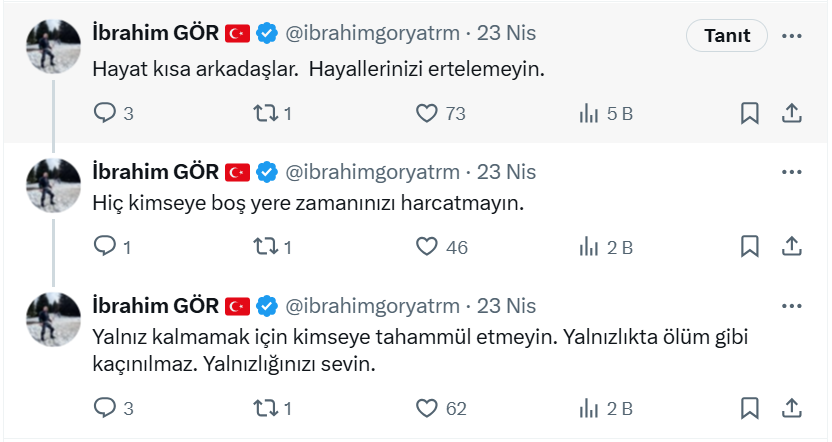832x442 pixels.
Task: View analytics for the 5 B views tweet
Action: pyautogui.click(x=590, y=113)
